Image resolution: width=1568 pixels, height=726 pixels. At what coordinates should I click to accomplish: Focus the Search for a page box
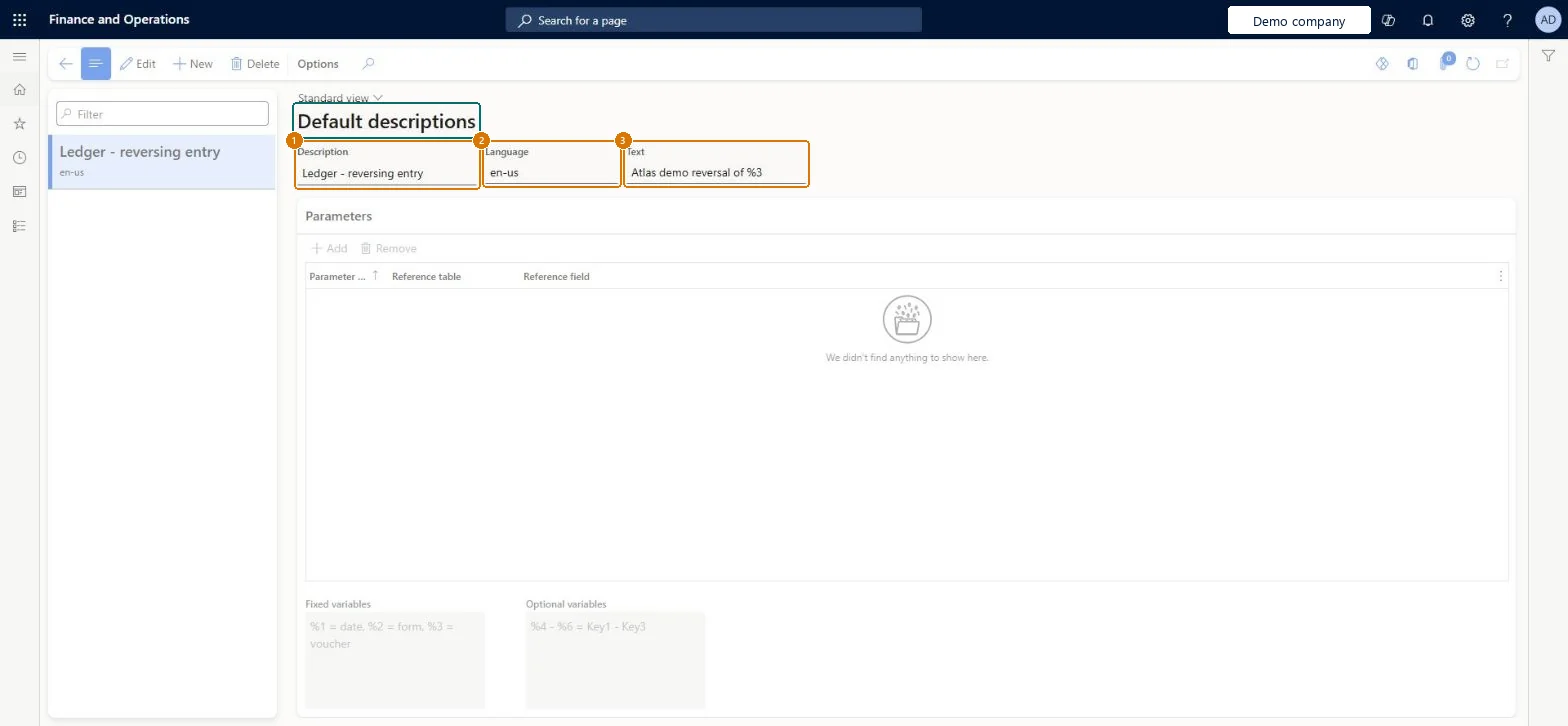(x=713, y=20)
